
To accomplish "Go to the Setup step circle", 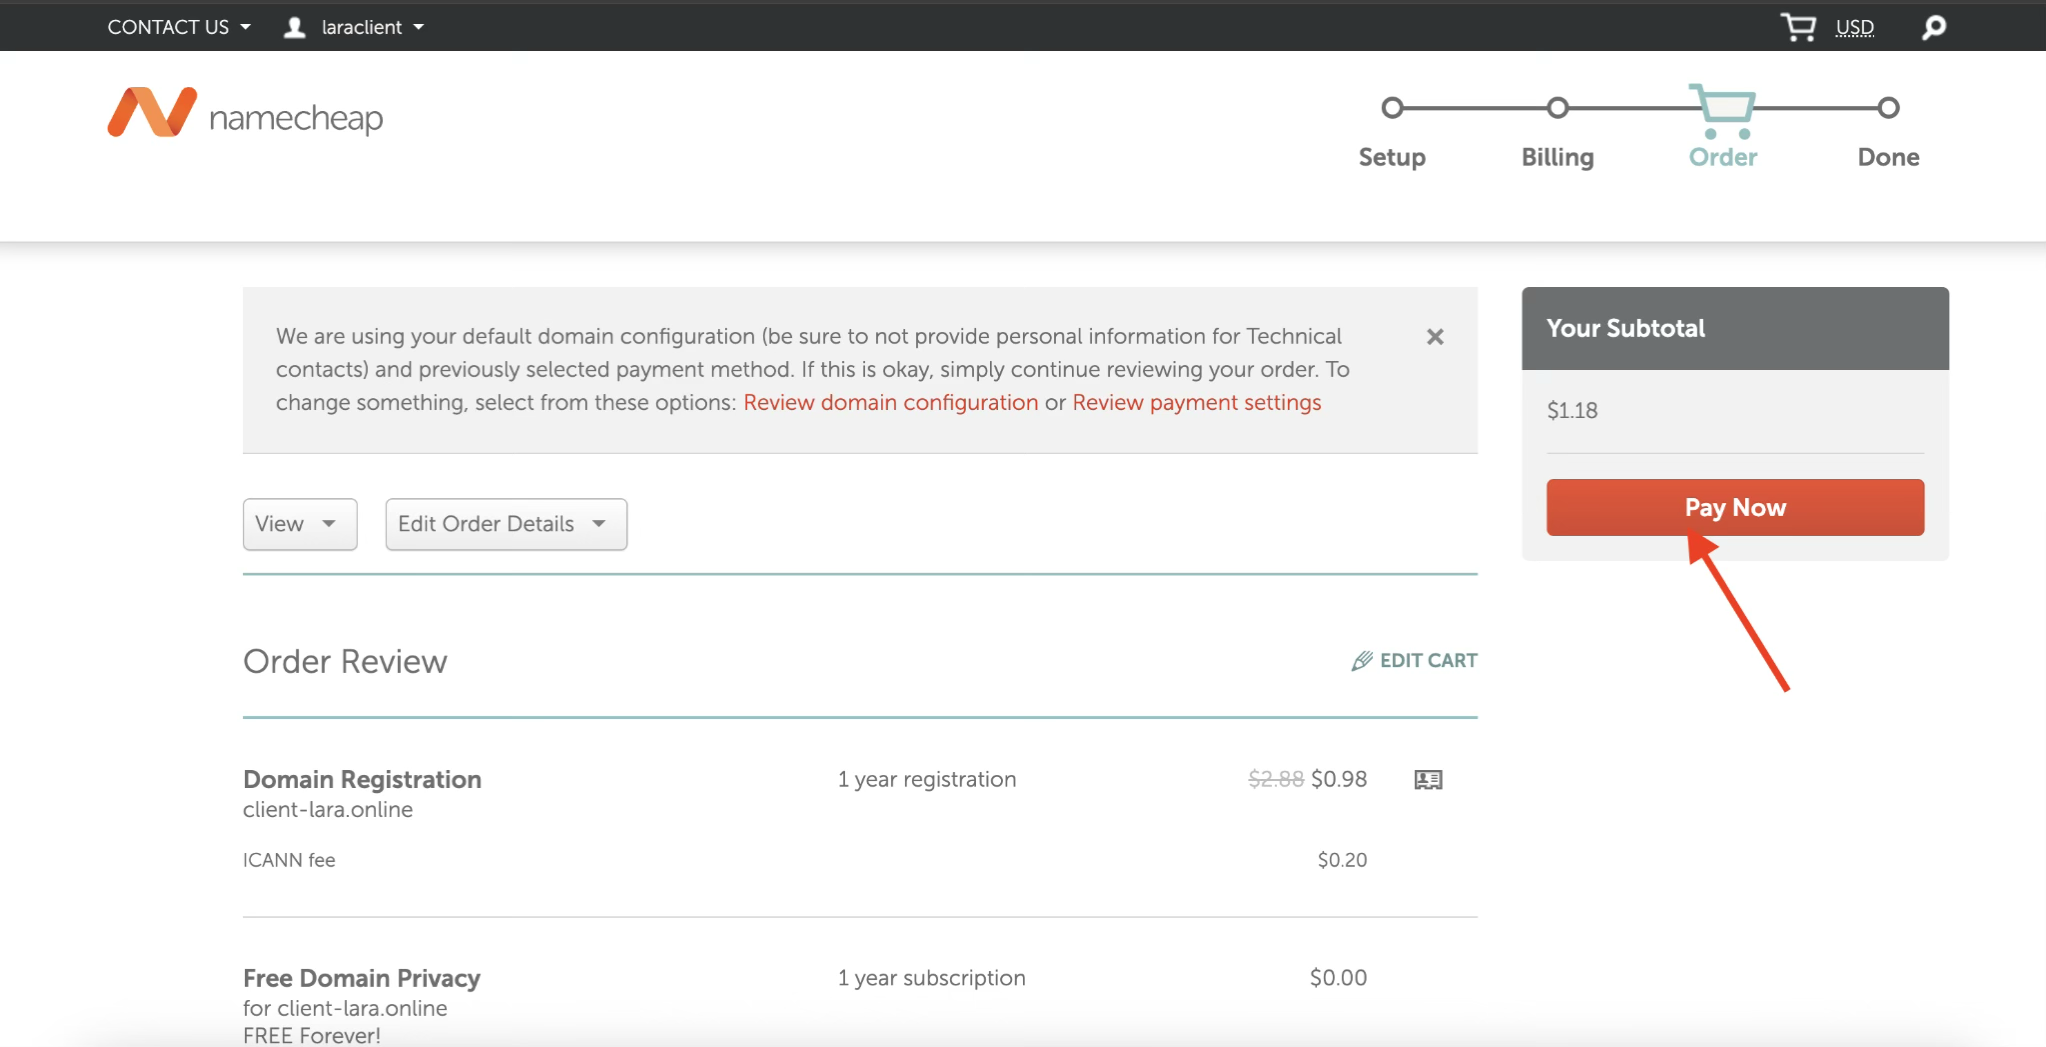I will (x=1391, y=108).
